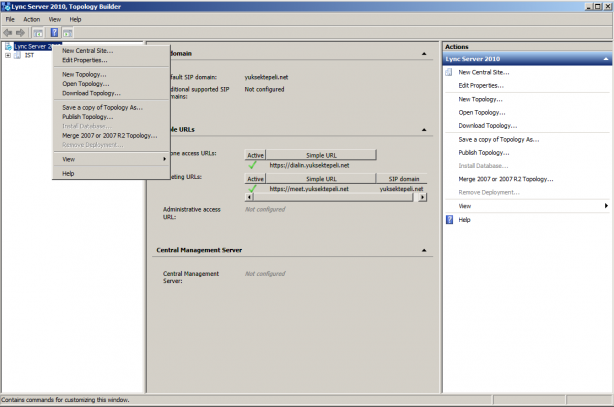Image resolution: width=614 pixels, height=407 pixels.
Task: Click the Actions pane title
Action: (457, 47)
